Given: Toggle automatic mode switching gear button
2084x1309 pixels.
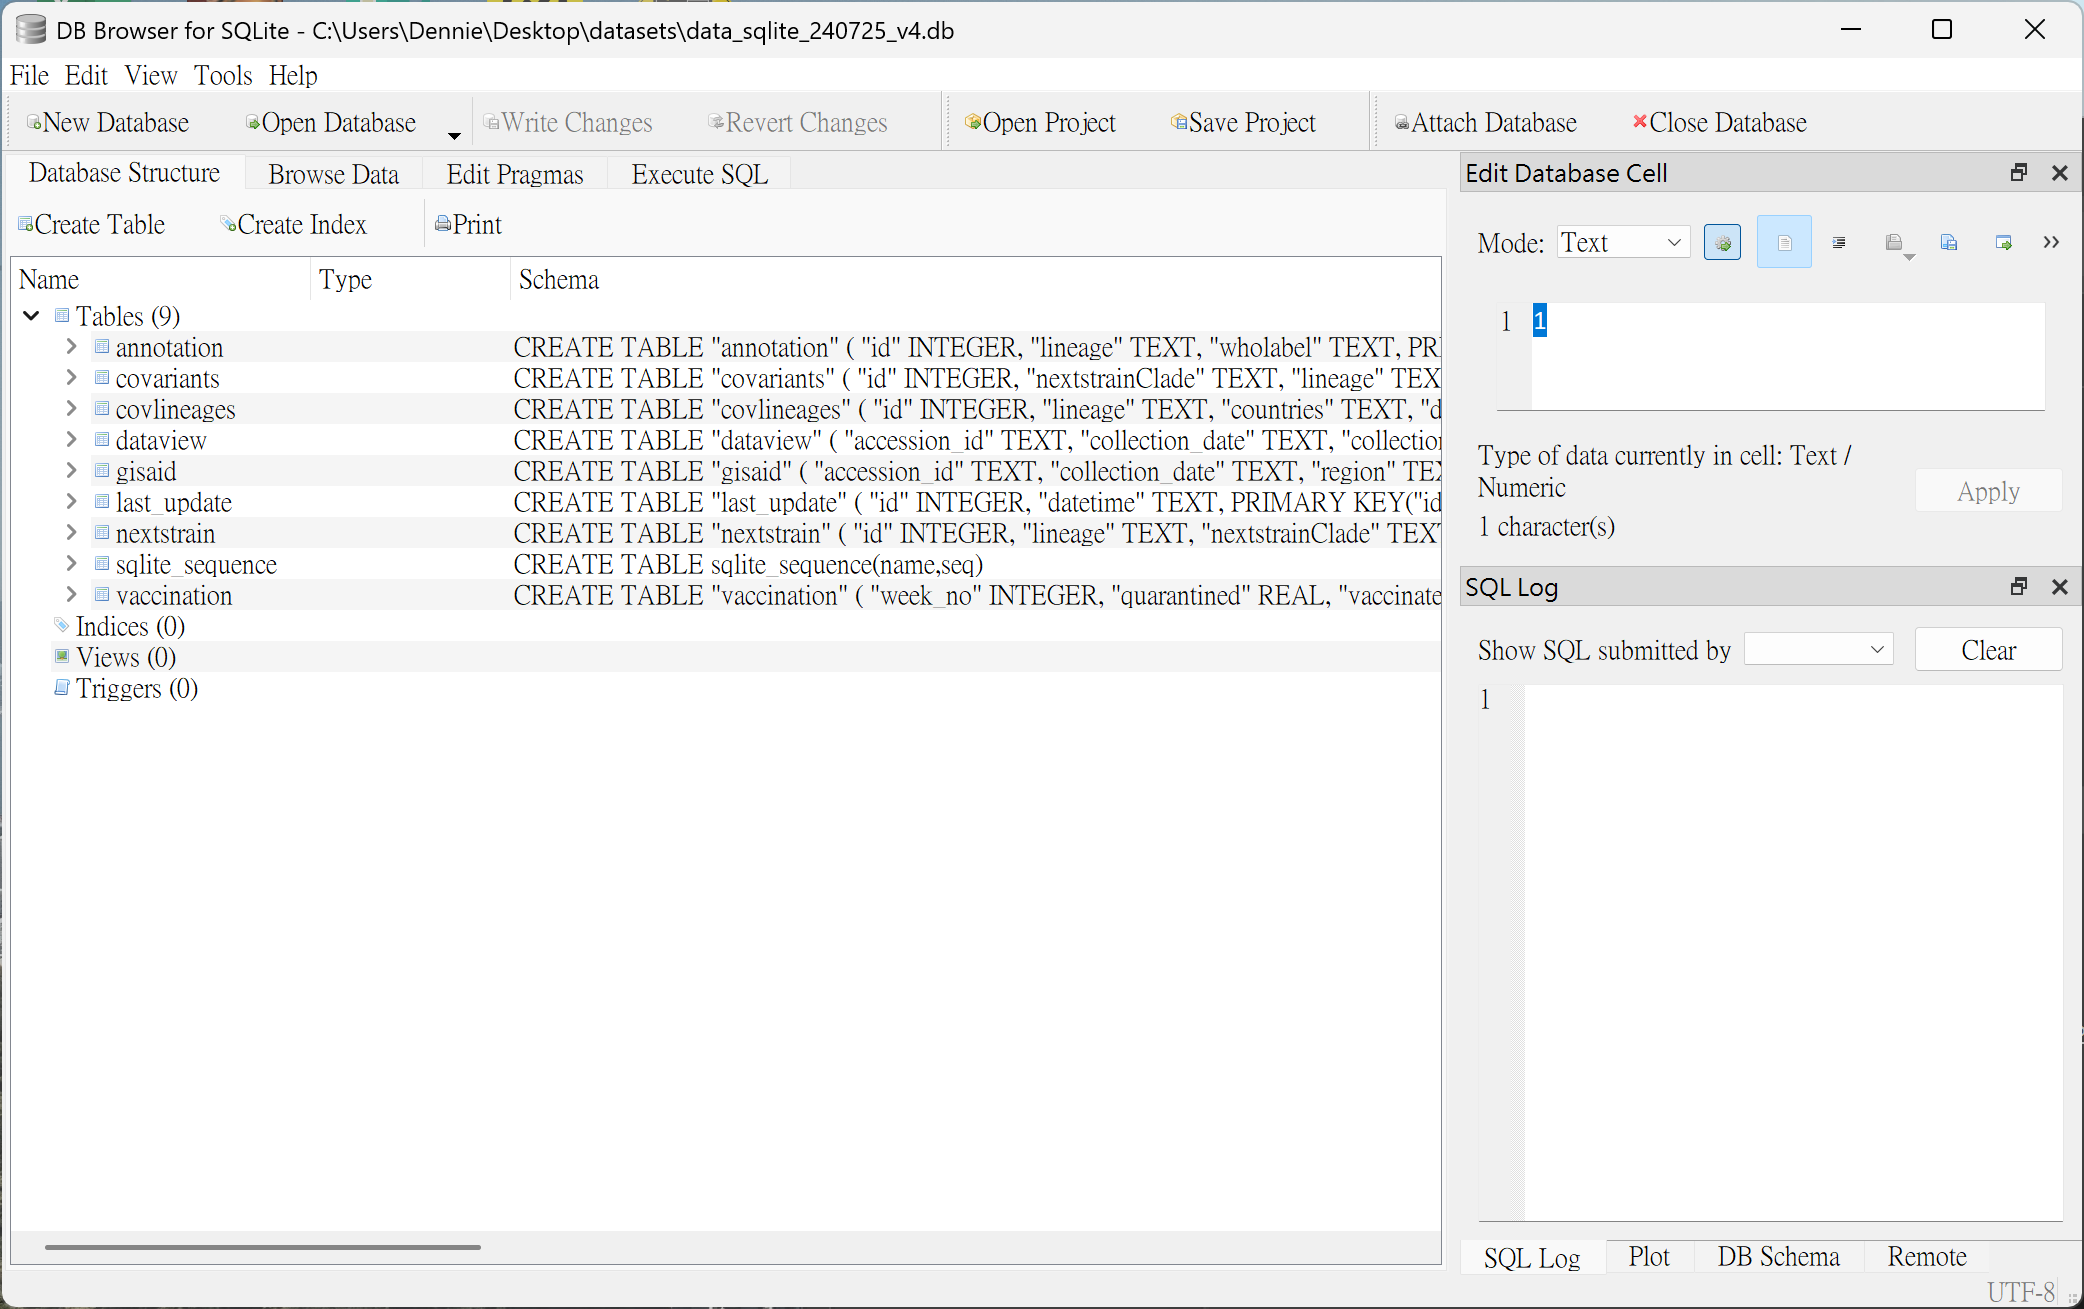Looking at the screenshot, I should 1722,243.
